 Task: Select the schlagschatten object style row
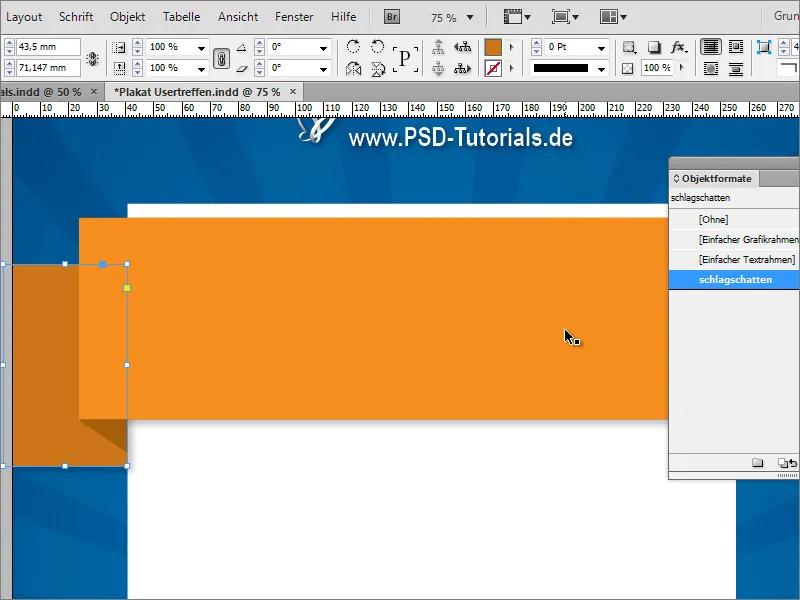tap(734, 280)
